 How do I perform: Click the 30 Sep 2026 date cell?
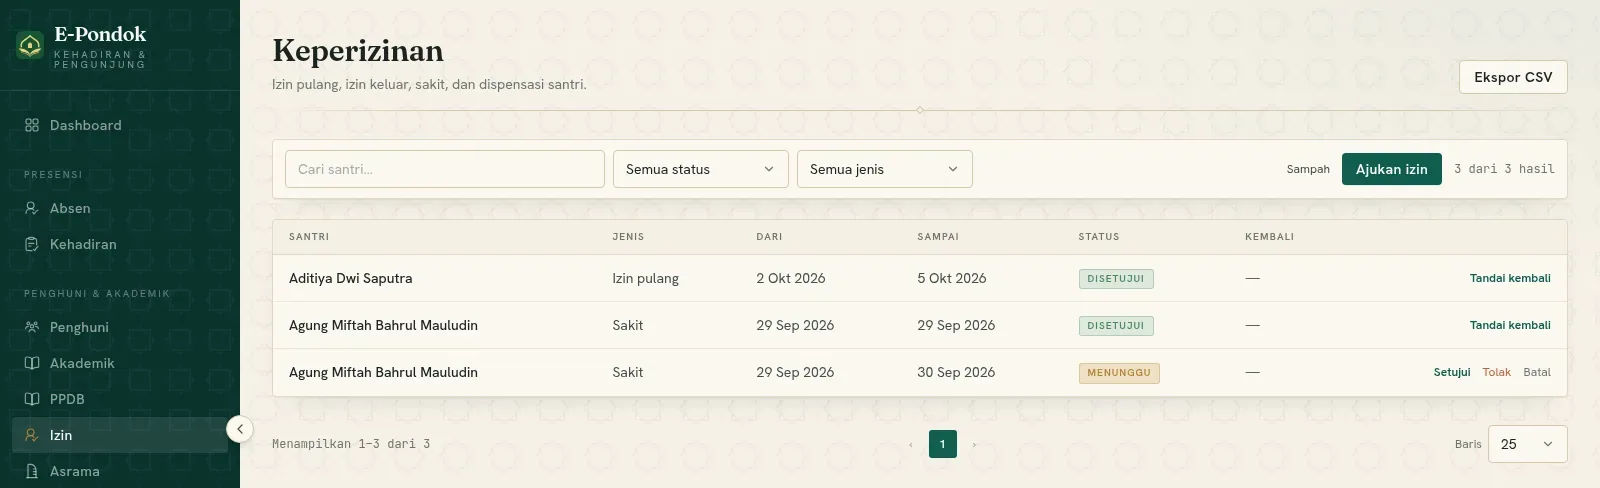tap(956, 372)
